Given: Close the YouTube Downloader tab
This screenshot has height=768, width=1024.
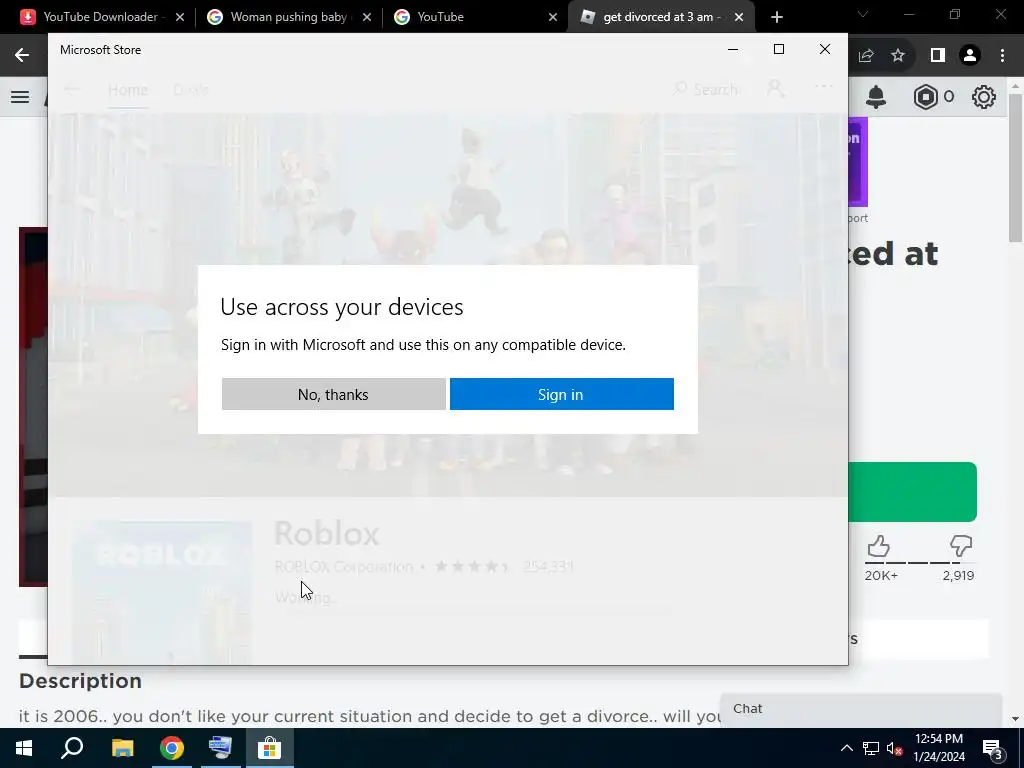Looking at the screenshot, I should tap(180, 18).
